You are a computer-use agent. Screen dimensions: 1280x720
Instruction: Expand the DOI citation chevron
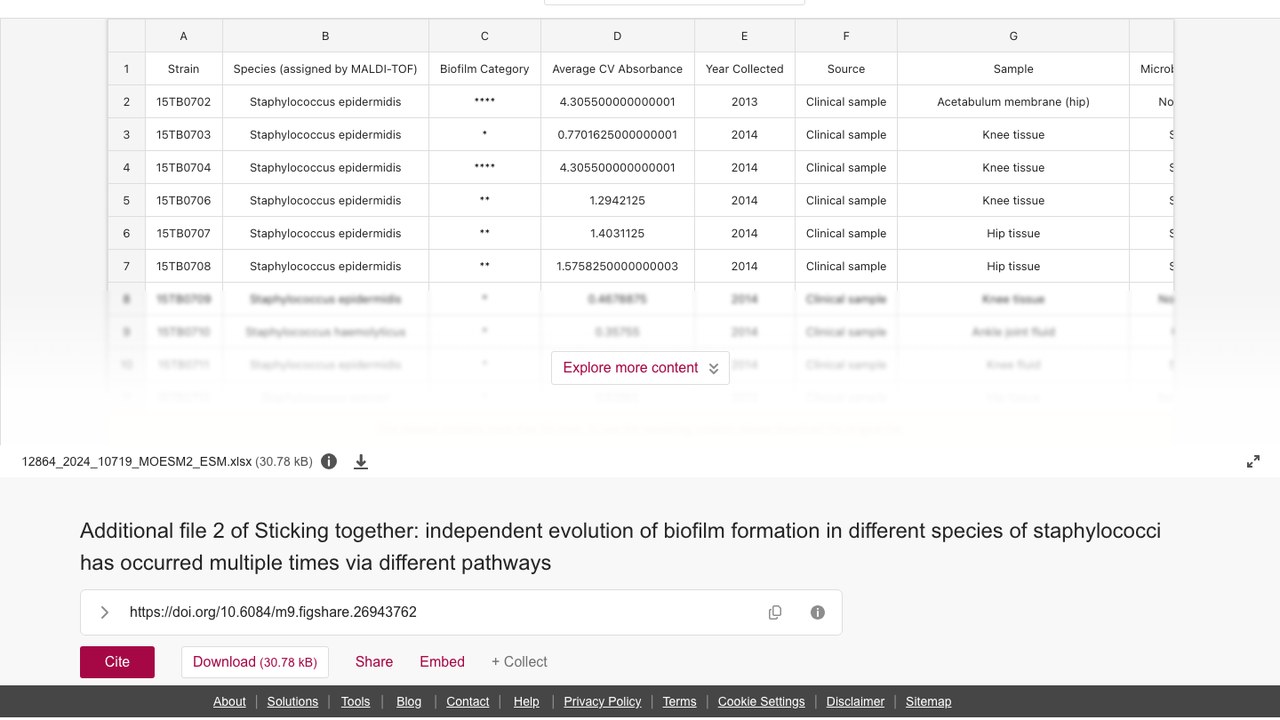(x=105, y=612)
